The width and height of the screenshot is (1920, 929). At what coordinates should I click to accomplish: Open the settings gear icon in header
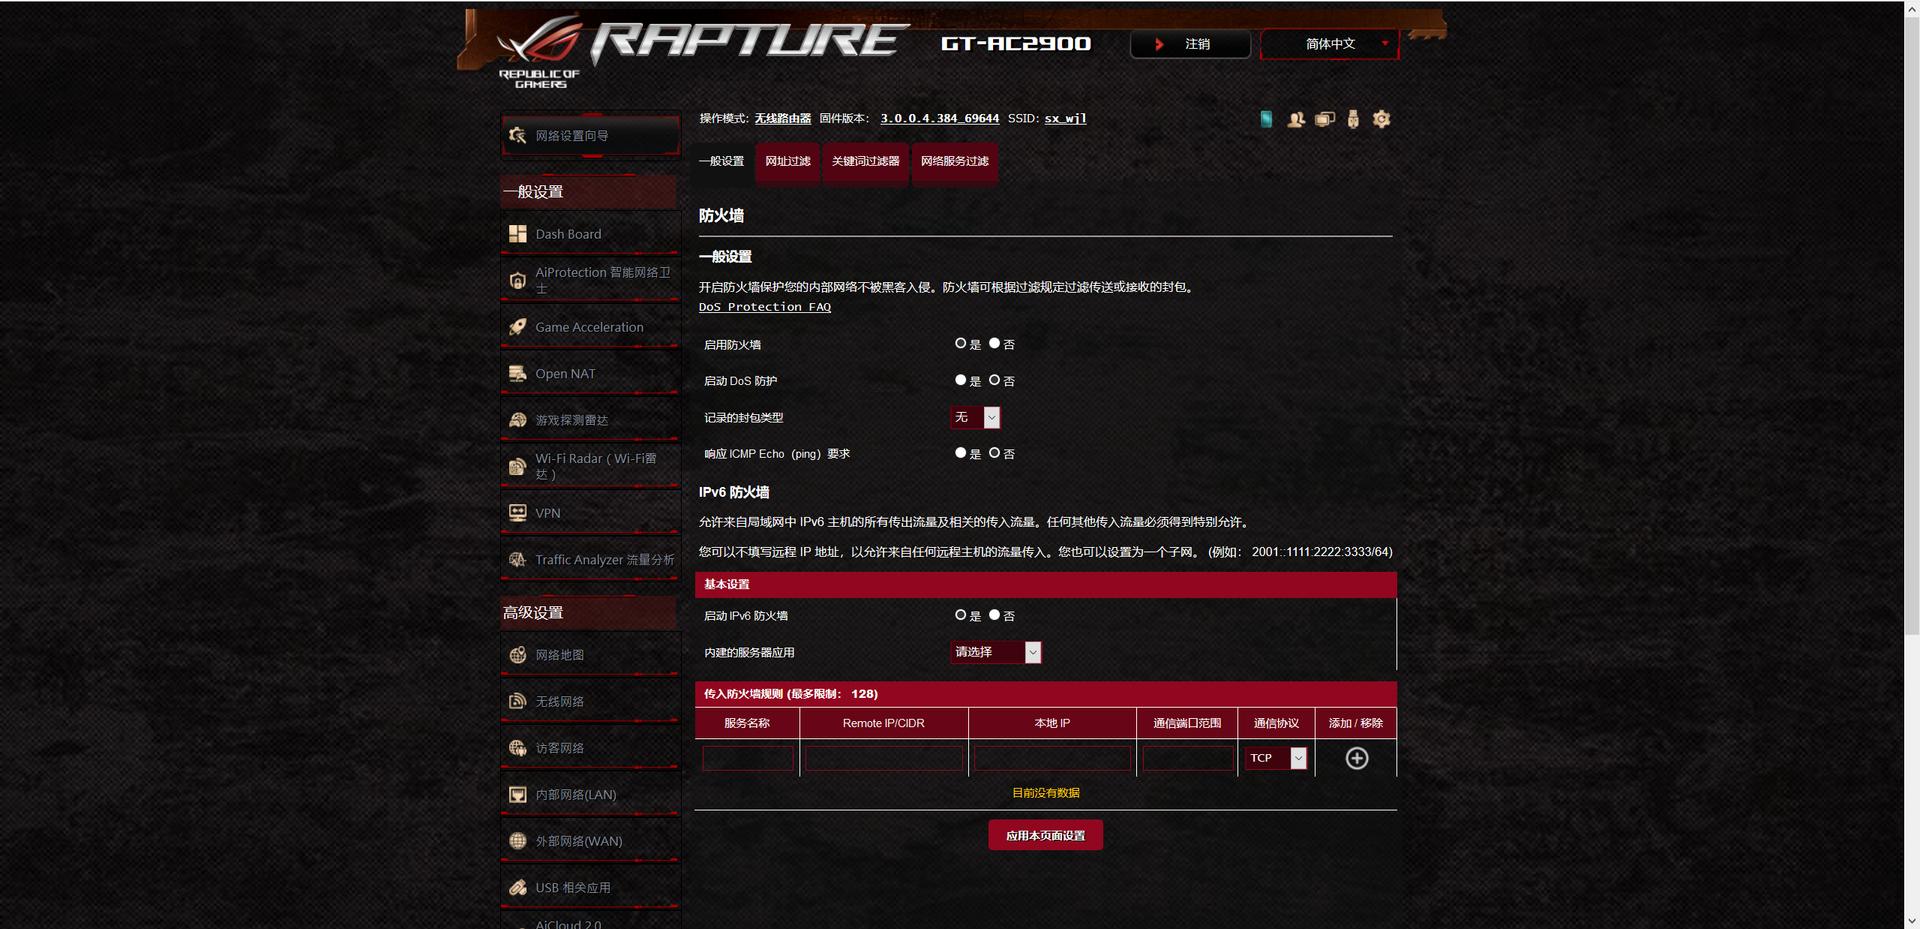coord(1381,119)
